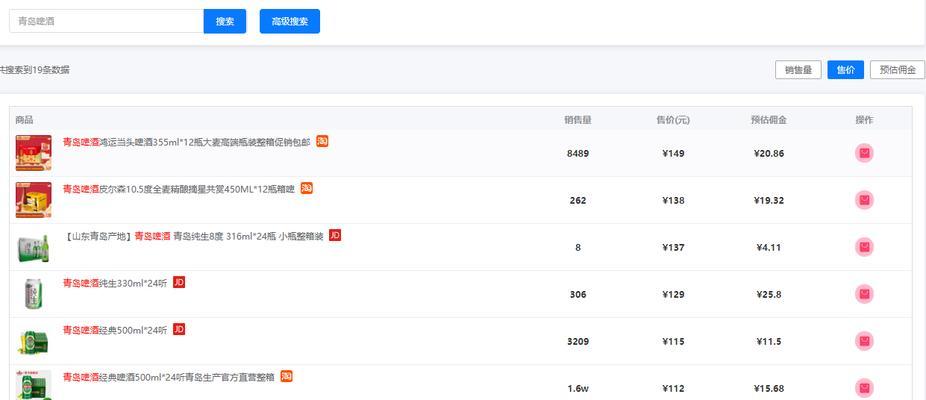Click commission value ¥19.32
The image size is (926, 400).
point(769,201)
